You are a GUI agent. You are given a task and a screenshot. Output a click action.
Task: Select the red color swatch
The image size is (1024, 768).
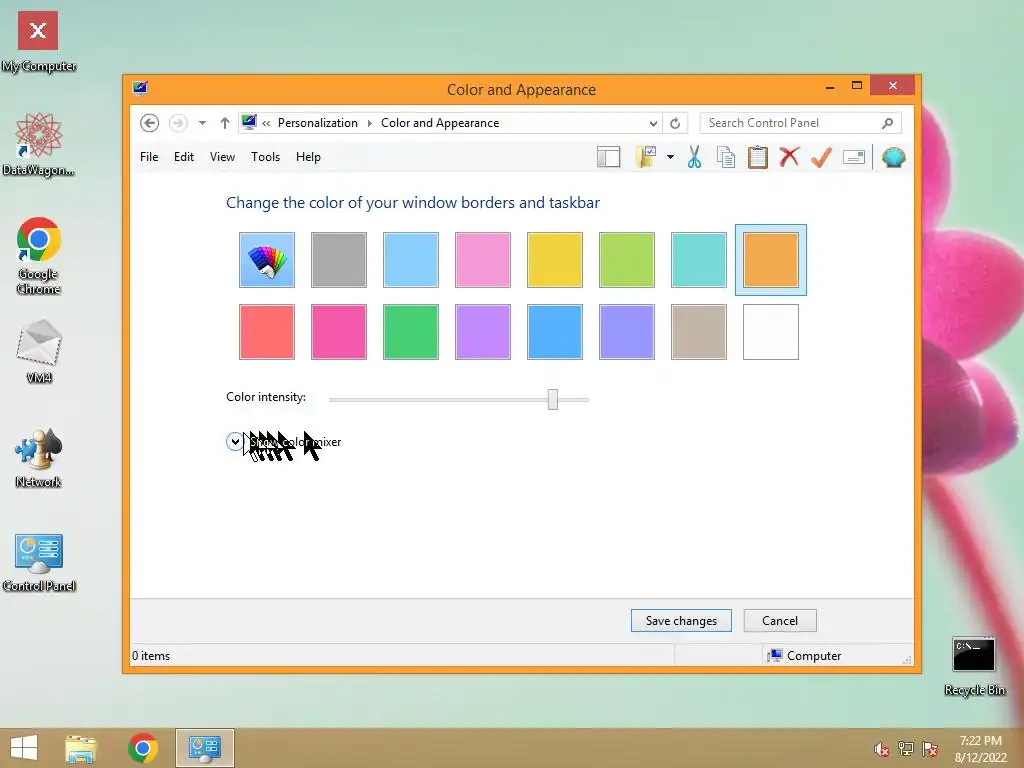[266, 332]
